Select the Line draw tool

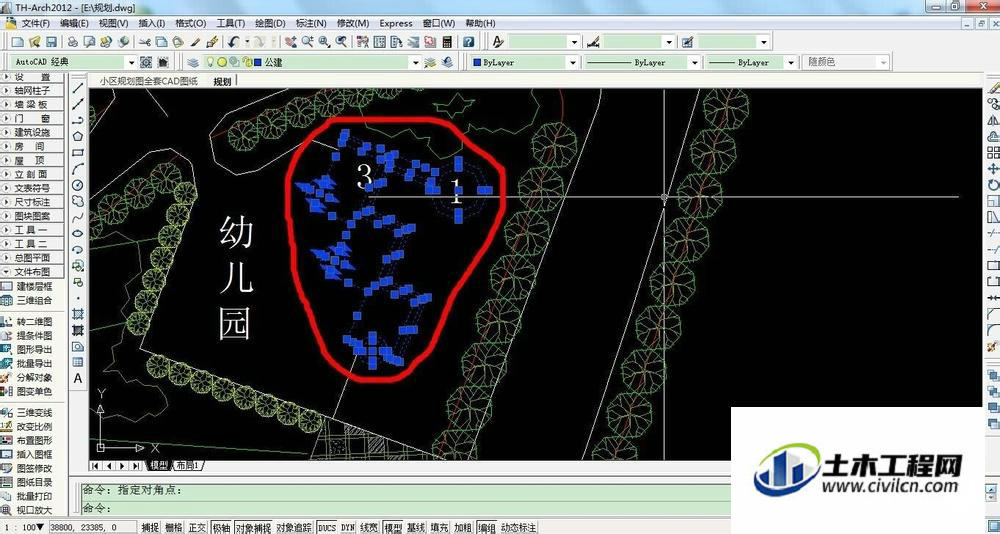[78, 88]
